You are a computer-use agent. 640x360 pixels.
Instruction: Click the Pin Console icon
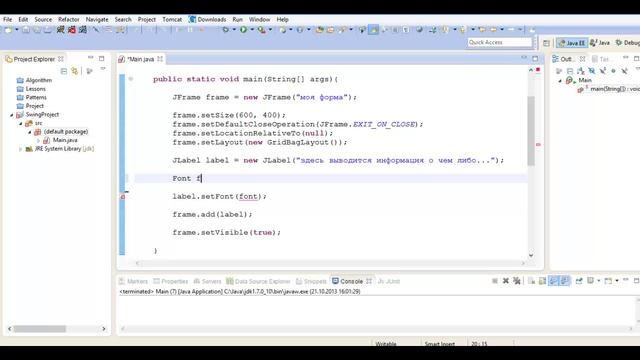pyautogui.click(x=579, y=281)
